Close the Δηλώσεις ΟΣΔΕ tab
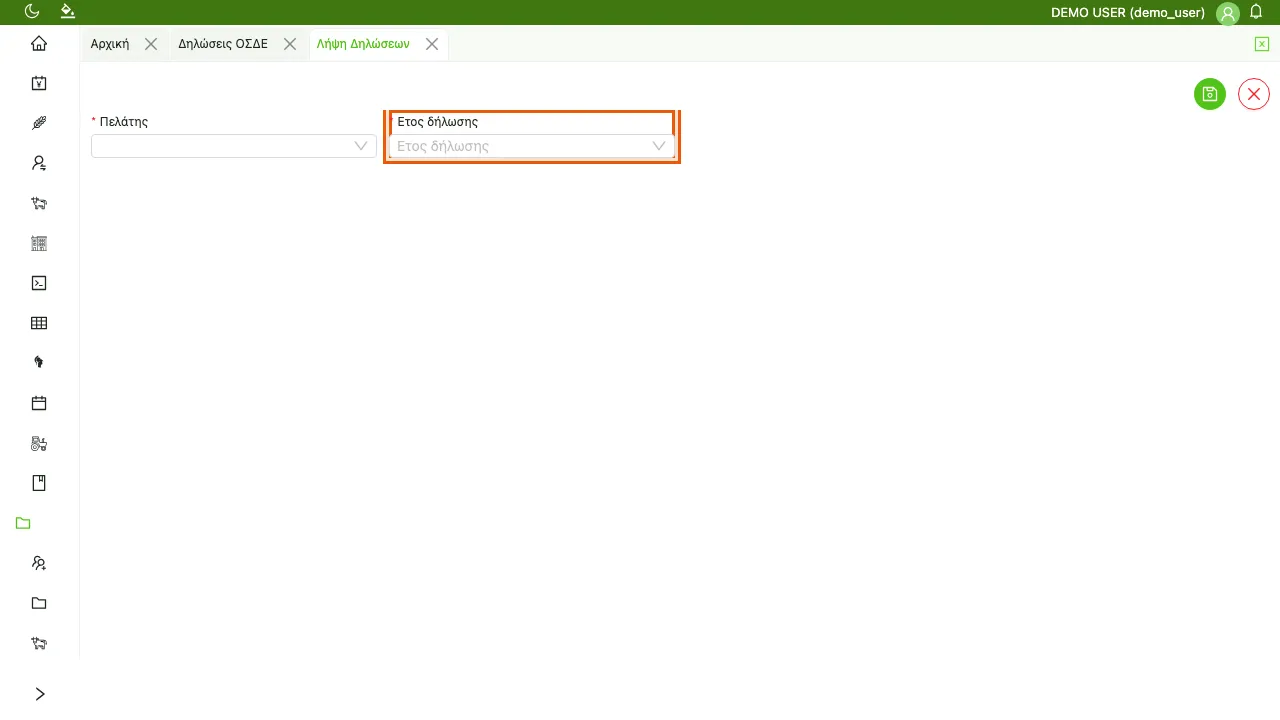 (x=290, y=44)
